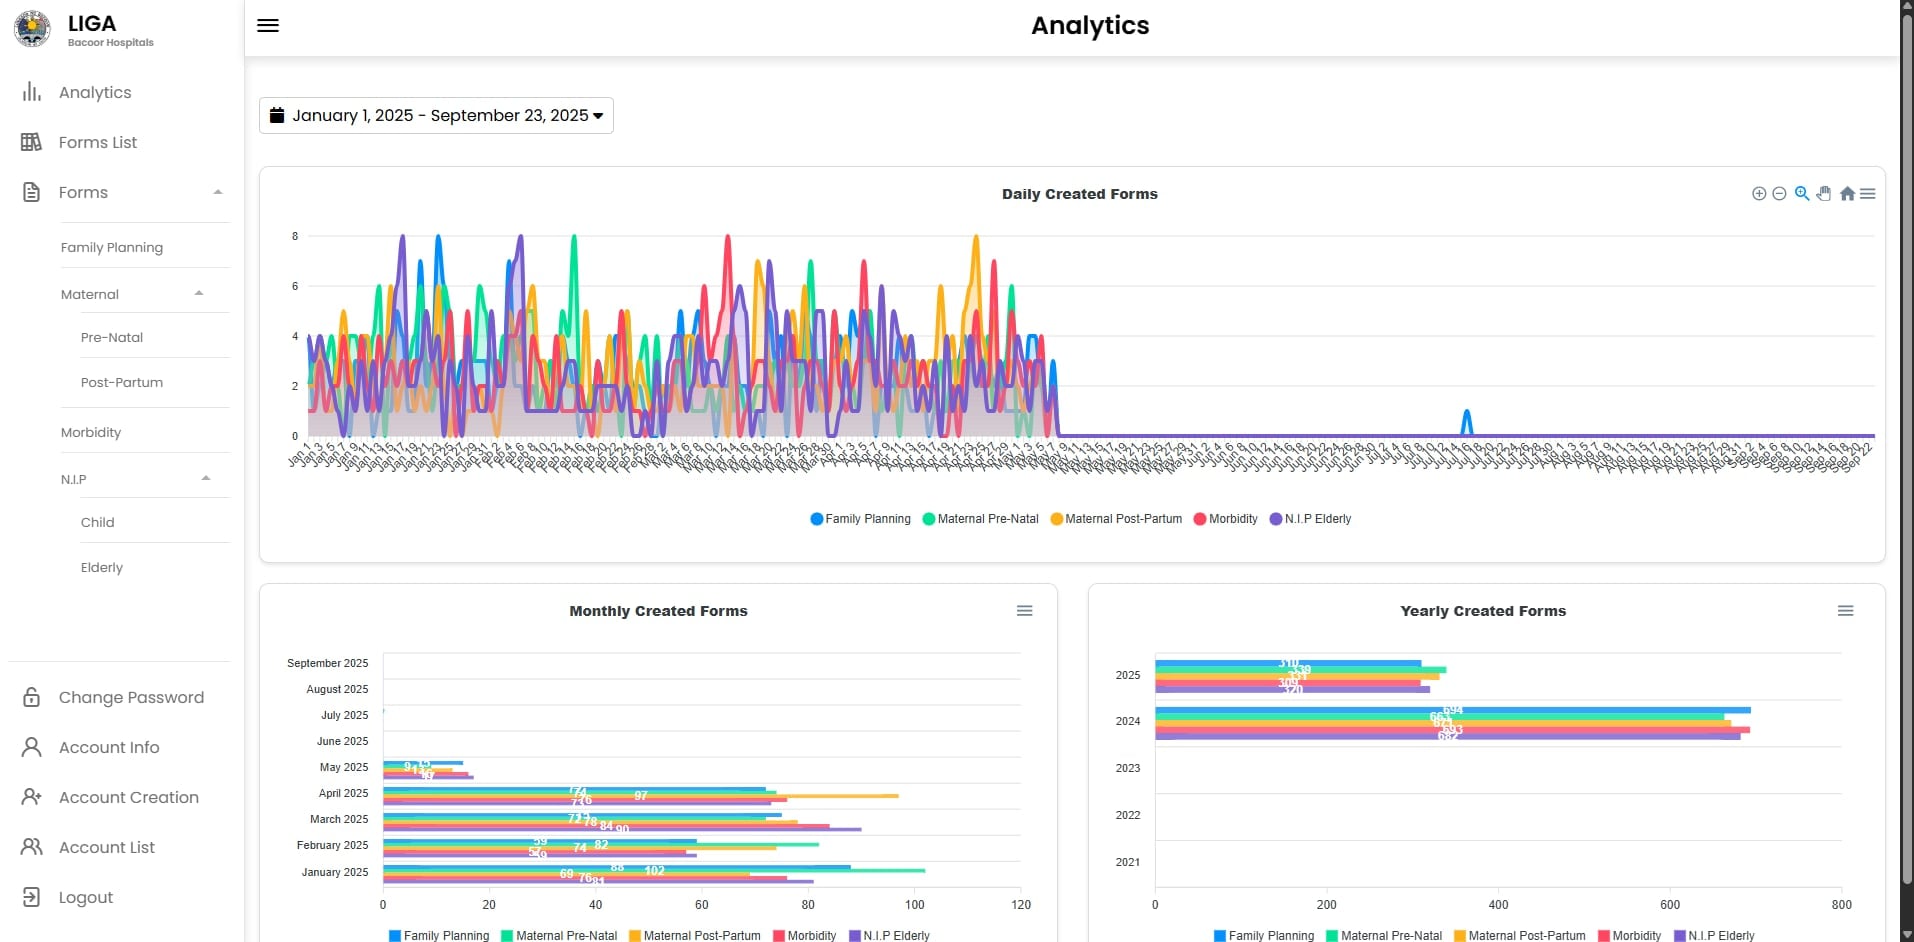The height and width of the screenshot is (942, 1914).
Task: Click the zoom out icon on Daily chart
Action: point(1779,194)
